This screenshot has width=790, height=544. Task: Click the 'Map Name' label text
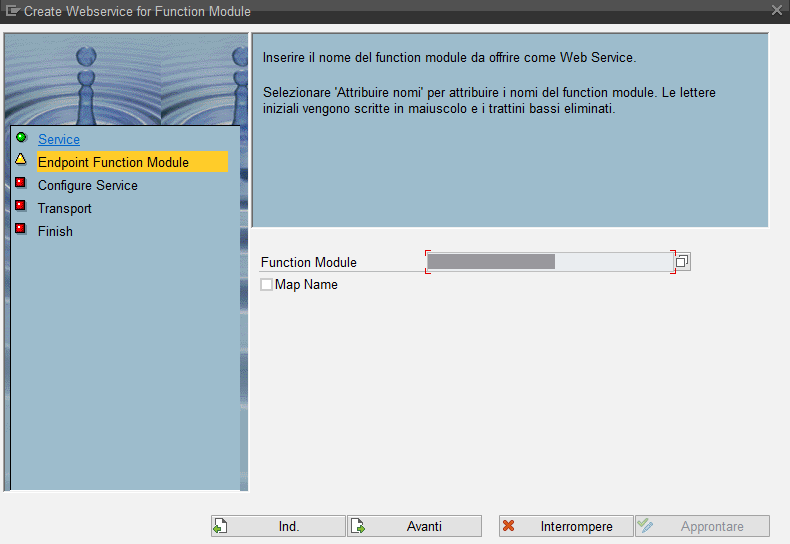[306, 285]
